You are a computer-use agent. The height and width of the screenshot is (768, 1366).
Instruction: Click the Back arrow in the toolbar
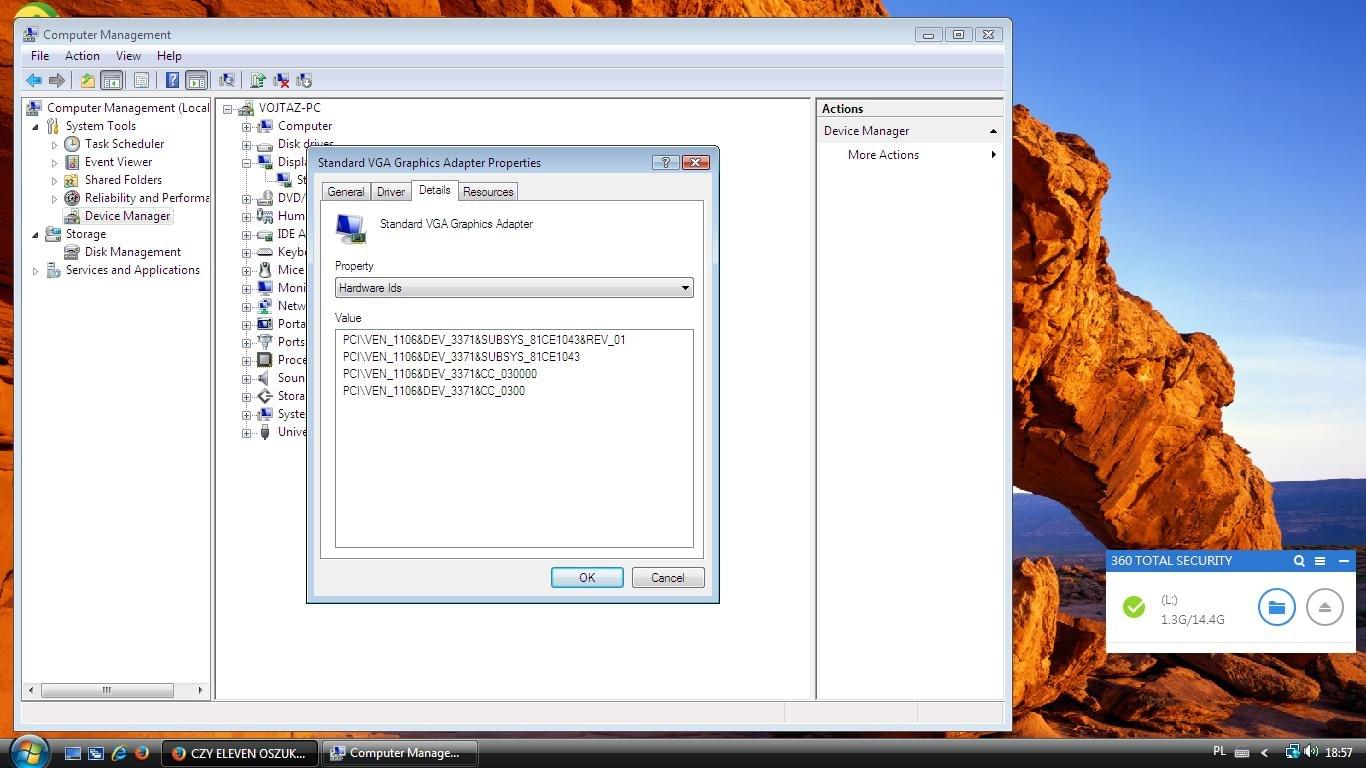click(x=34, y=81)
